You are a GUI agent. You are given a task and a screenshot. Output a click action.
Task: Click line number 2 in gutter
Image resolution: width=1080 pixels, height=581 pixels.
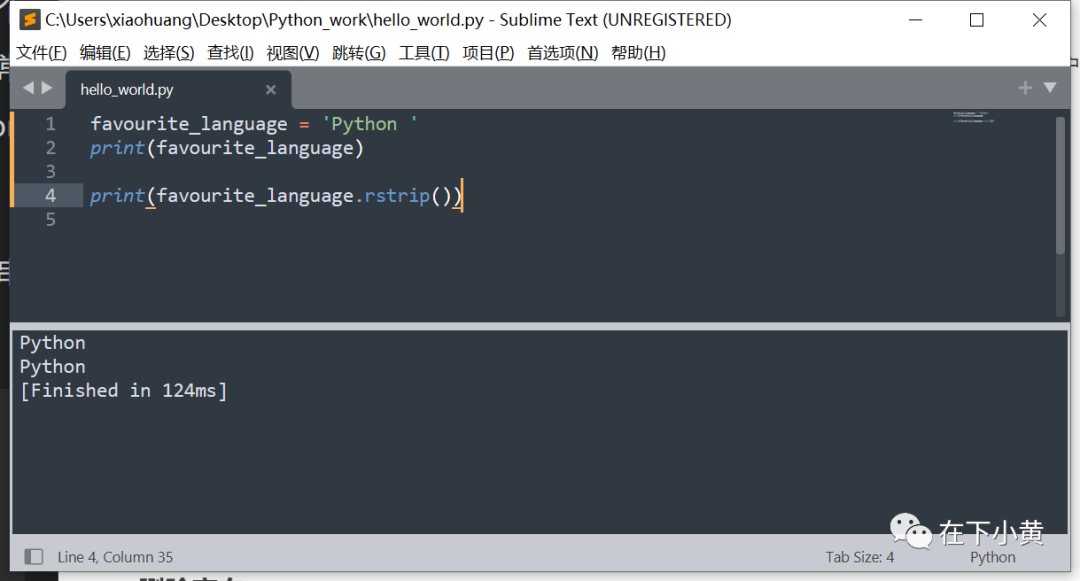click(50, 148)
